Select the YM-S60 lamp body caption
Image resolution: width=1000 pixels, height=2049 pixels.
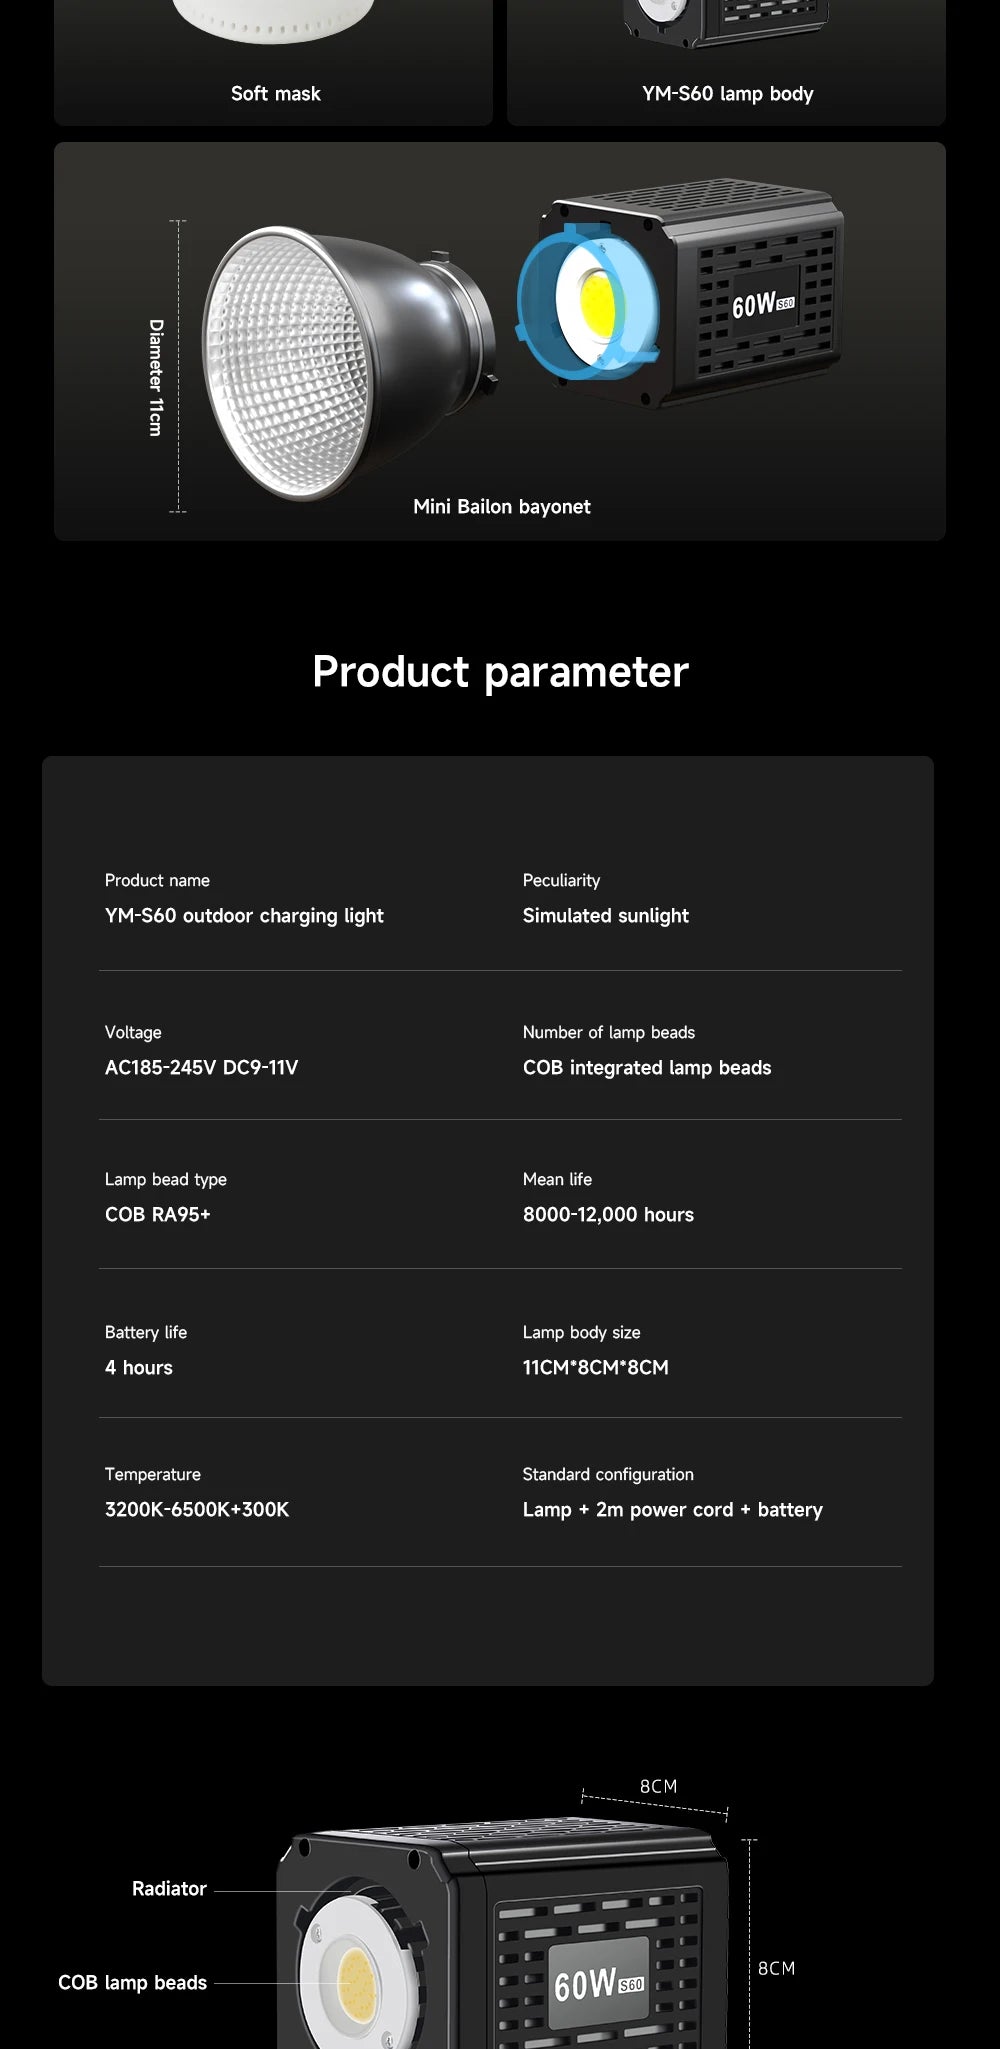728,93
